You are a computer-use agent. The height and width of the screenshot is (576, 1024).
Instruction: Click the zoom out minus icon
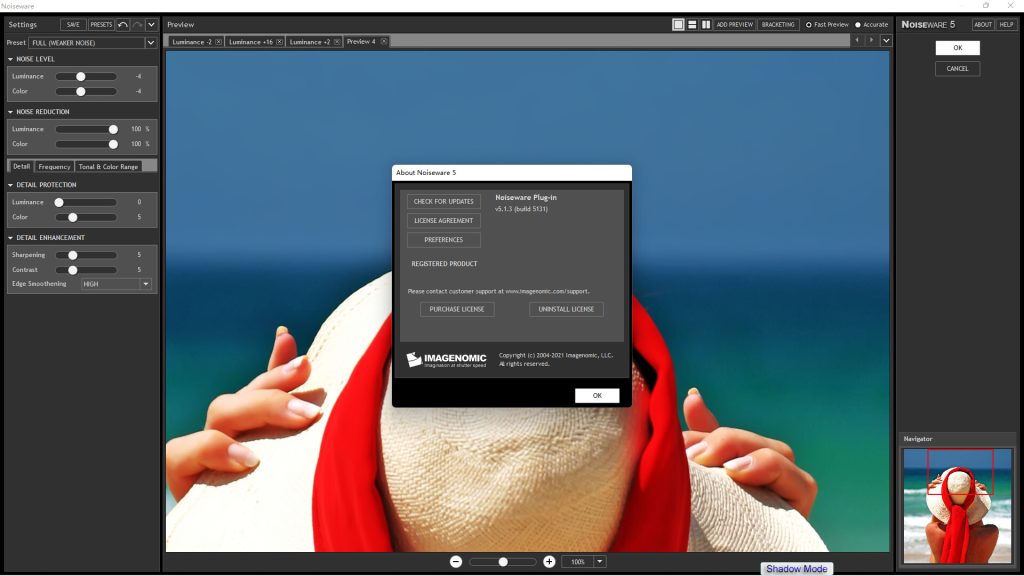pyautogui.click(x=456, y=562)
